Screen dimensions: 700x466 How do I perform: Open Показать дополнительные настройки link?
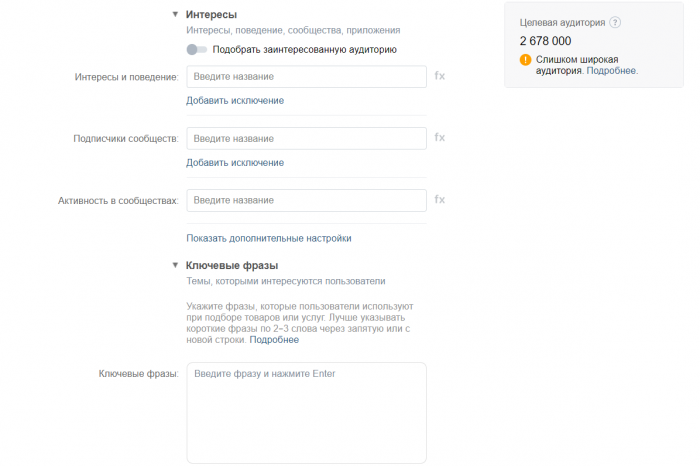pyautogui.click(x=269, y=238)
